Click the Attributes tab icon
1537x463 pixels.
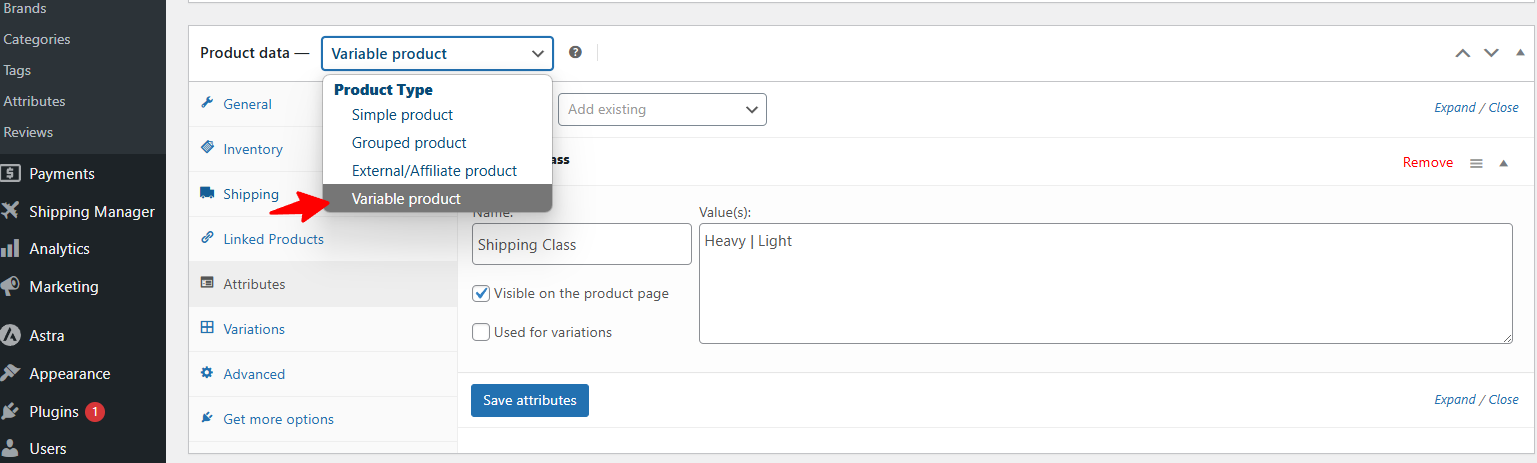[x=207, y=283]
